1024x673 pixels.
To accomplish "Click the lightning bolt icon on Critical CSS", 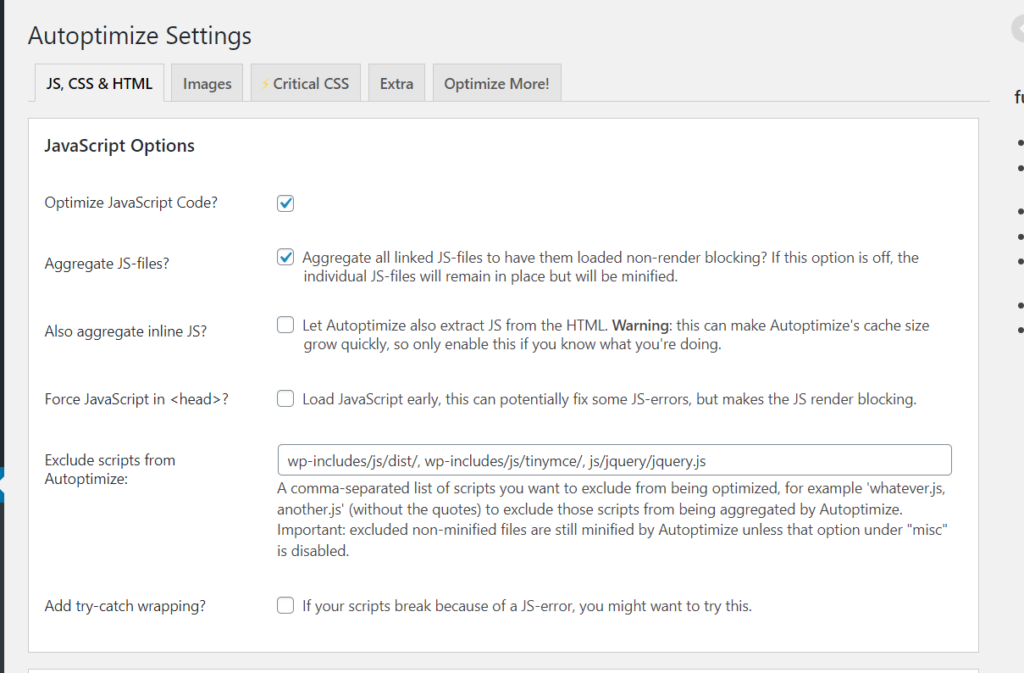I will [x=265, y=84].
